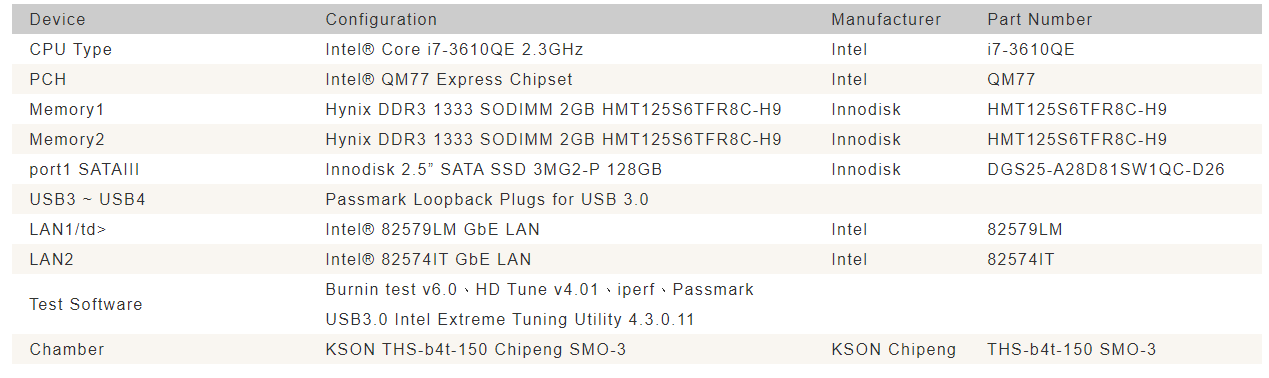Click the LAN2 device cell
The width and height of the screenshot is (1269, 378).
51,259
